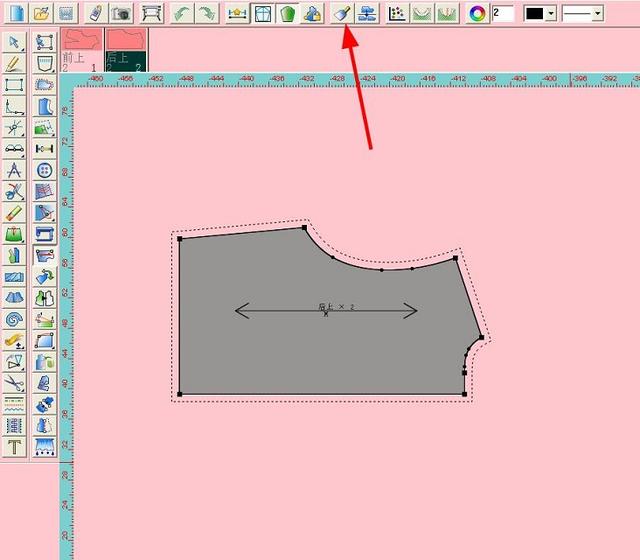Select the glasses-shaped compare tool
This screenshot has height=560, width=640.
point(14,149)
